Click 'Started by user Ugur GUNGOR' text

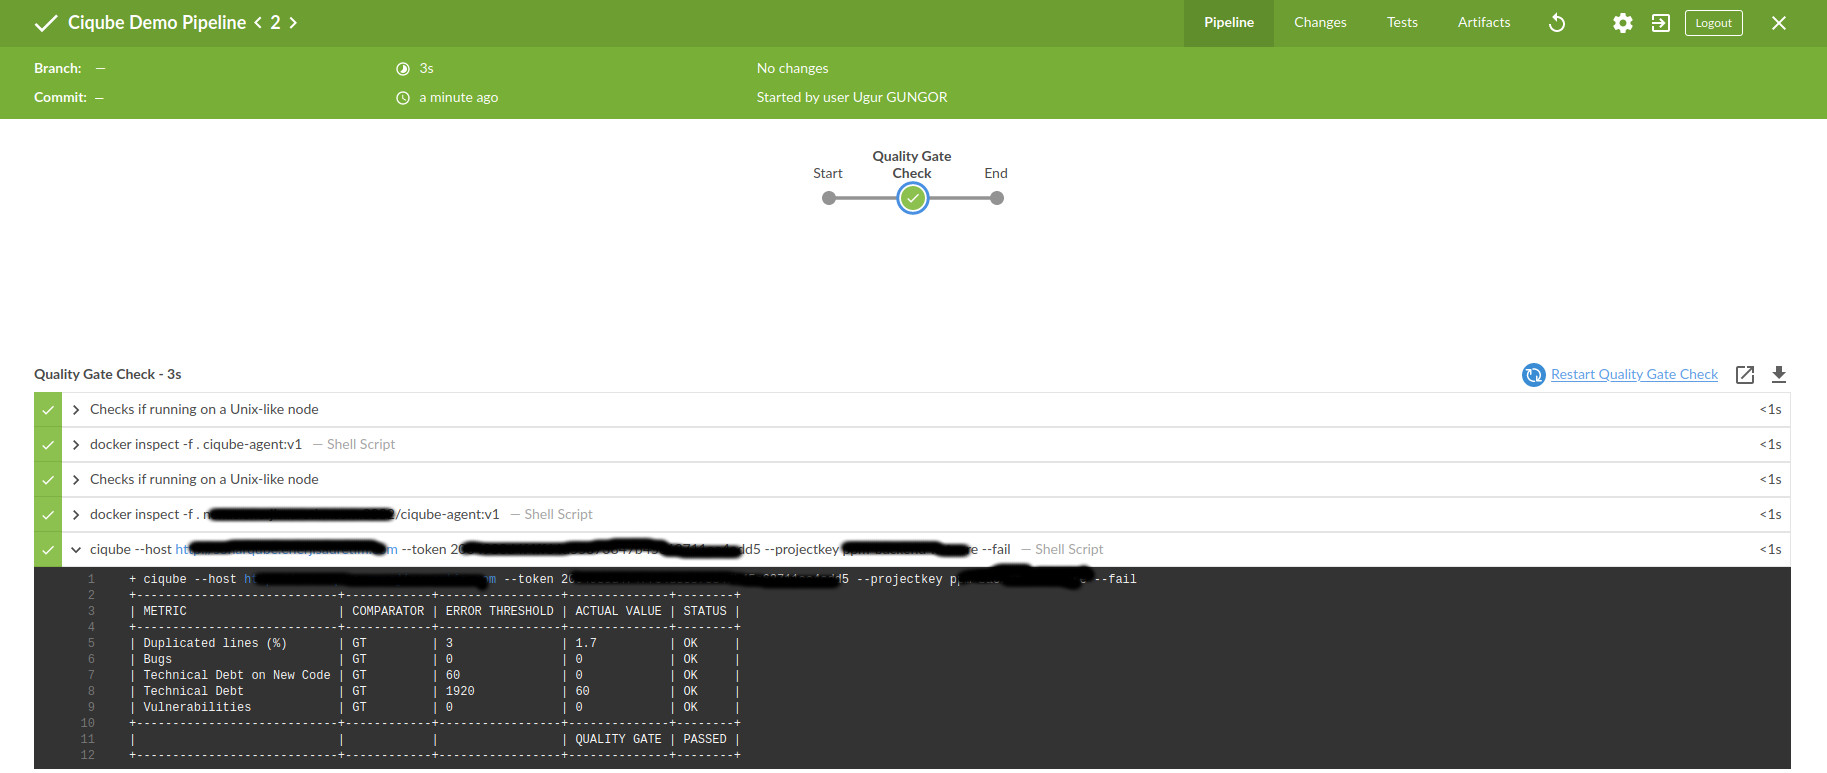point(852,97)
